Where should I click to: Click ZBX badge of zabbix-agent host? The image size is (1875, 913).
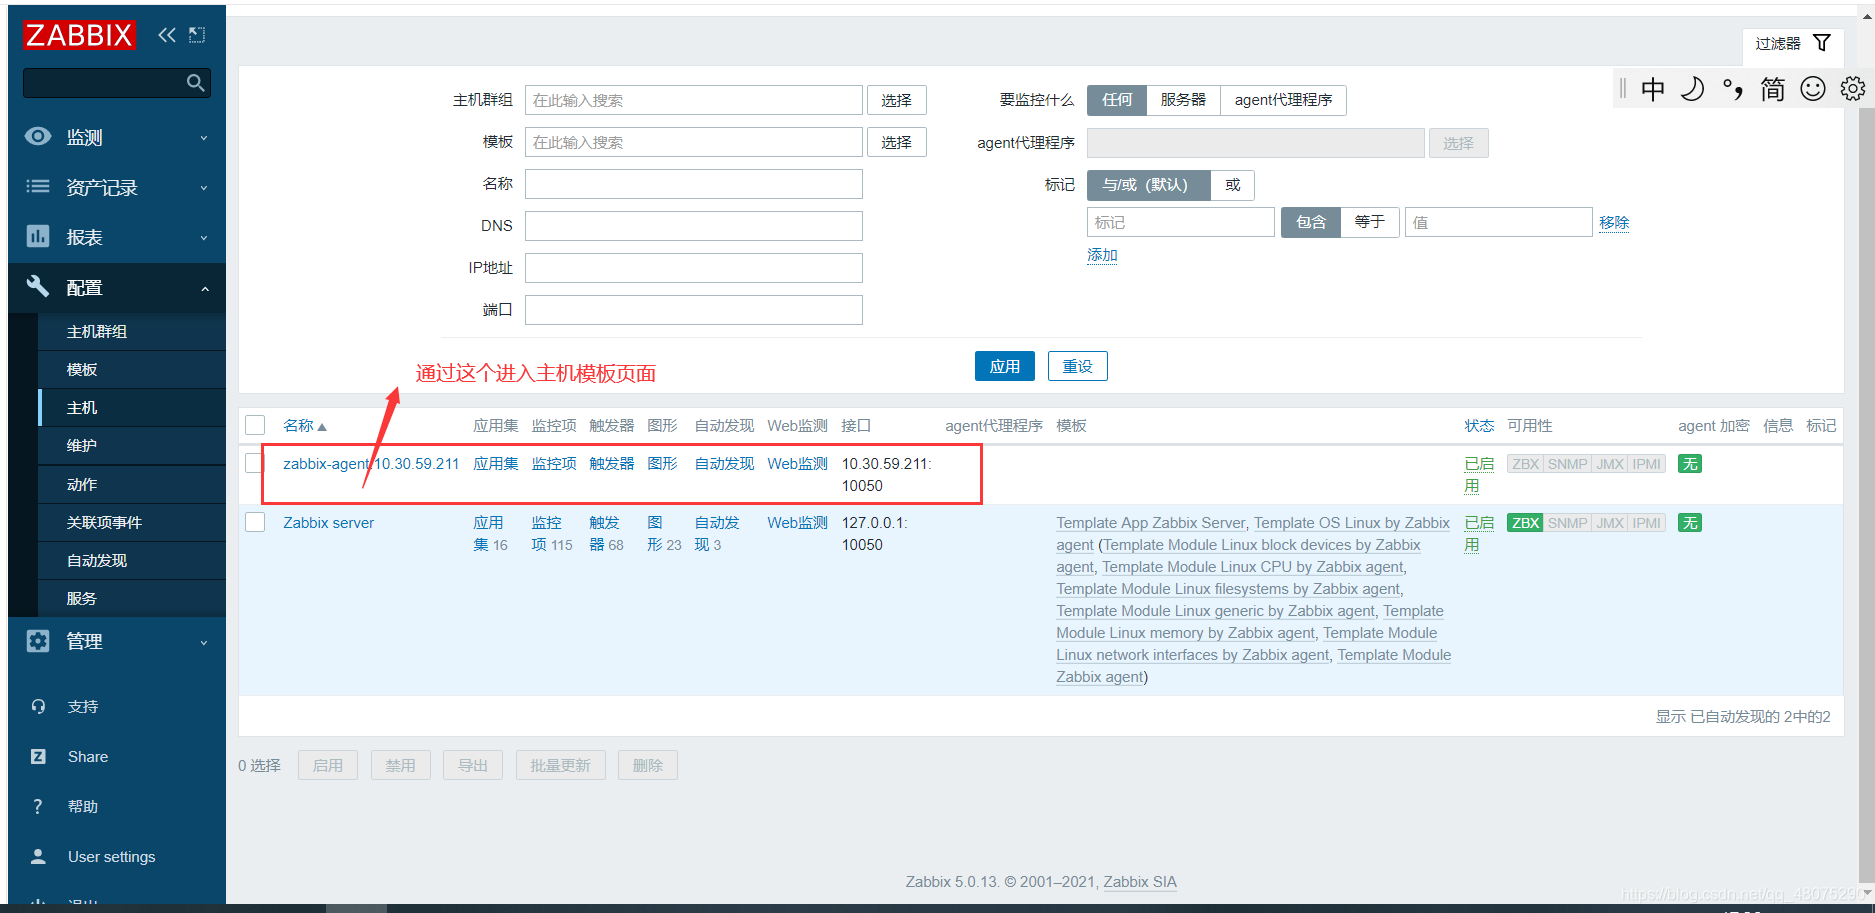coord(1525,464)
